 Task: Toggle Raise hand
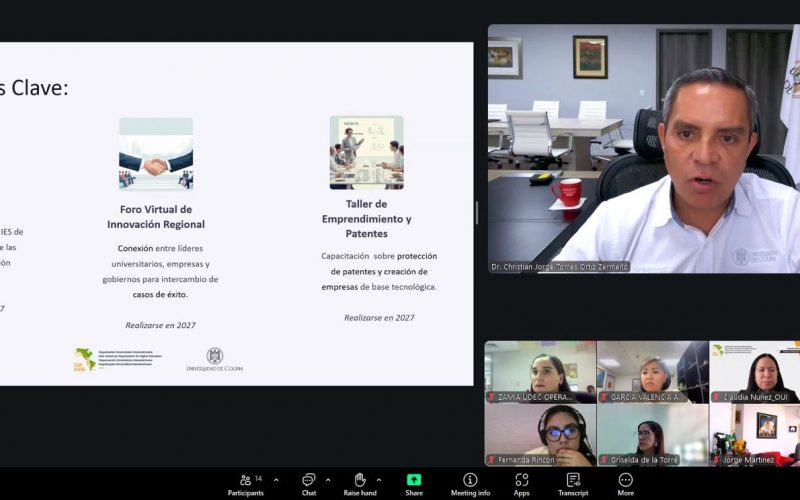(x=360, y=483)
